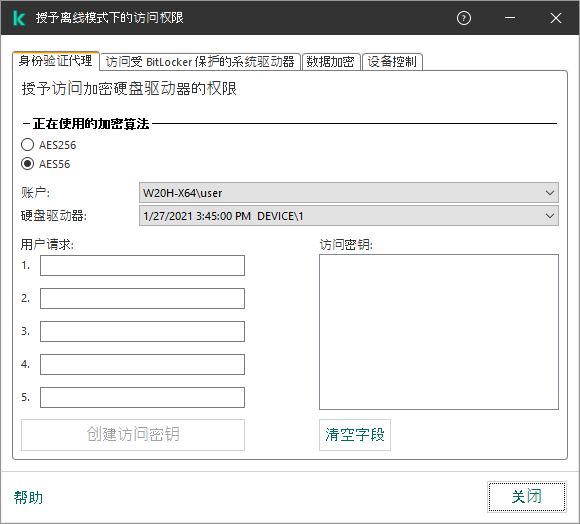Select the AES256 radio button
Viewport: 580px width, 524px height.
click(x=27, y=145)
